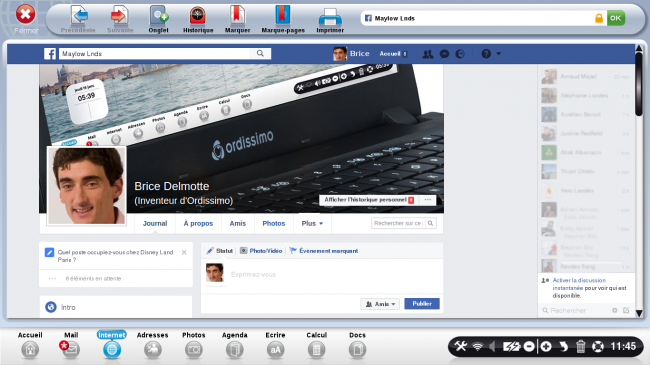Screen dimensions: 650x365
Task: Open Facebook friend requests icon
Action: tap(427, 54)
